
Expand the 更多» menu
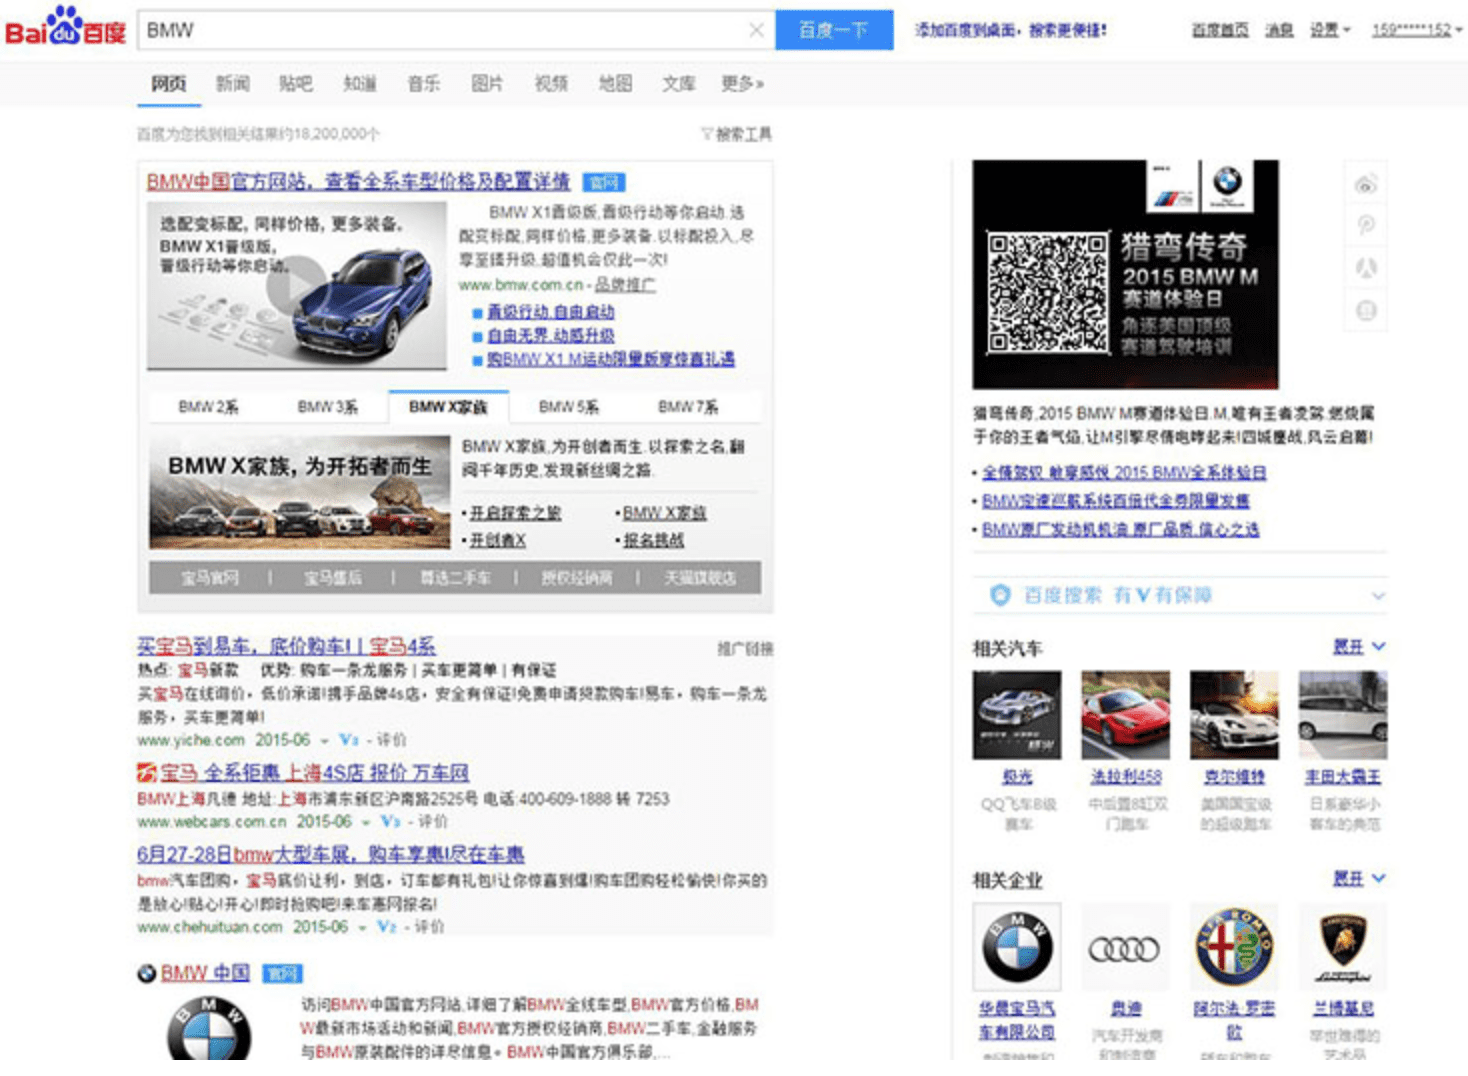coord(743,84)
